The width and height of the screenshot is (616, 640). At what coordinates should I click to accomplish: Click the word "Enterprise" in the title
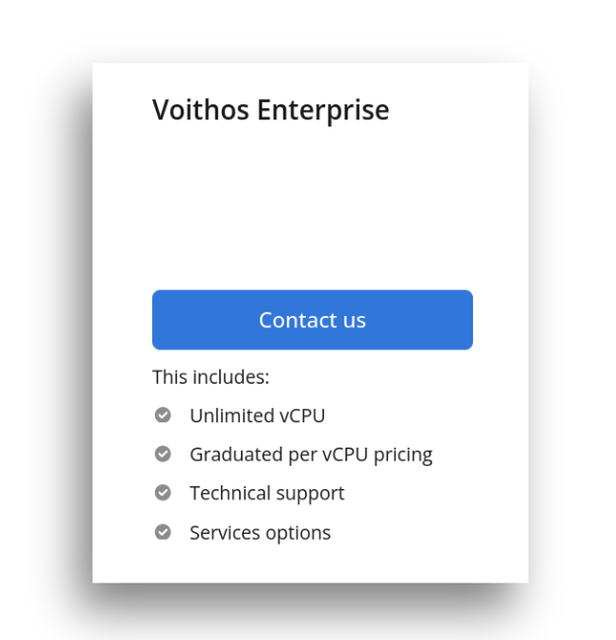323,110
